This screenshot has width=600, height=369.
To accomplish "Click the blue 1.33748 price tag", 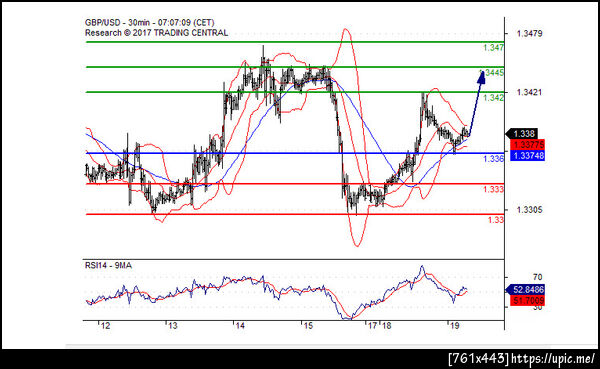I will click(x=527, y=155).
